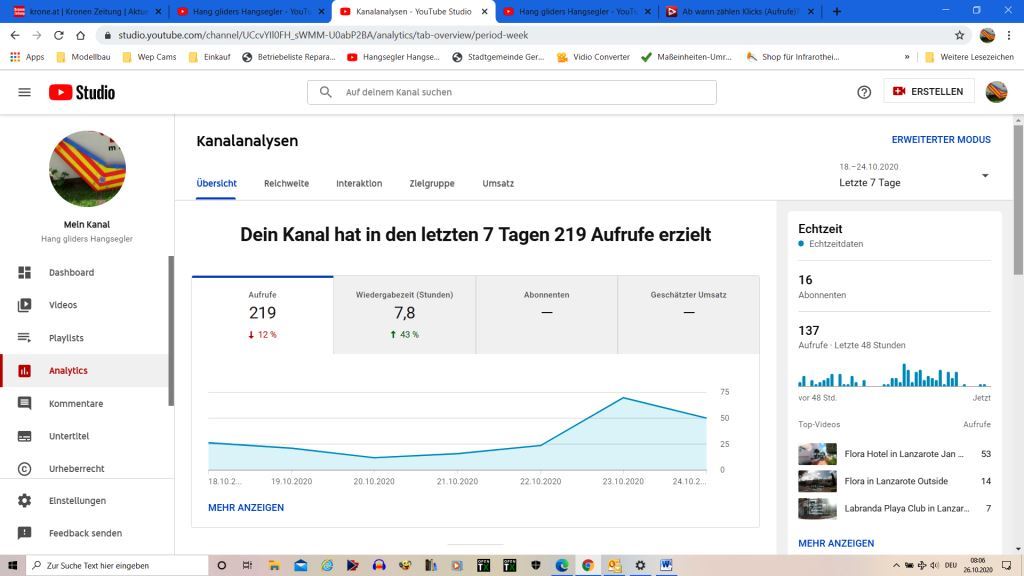The width and height of the screenshot is (1024, 576).
Task: Open Einstellungen gear in sidebar
Action: (x=77, y=501)
